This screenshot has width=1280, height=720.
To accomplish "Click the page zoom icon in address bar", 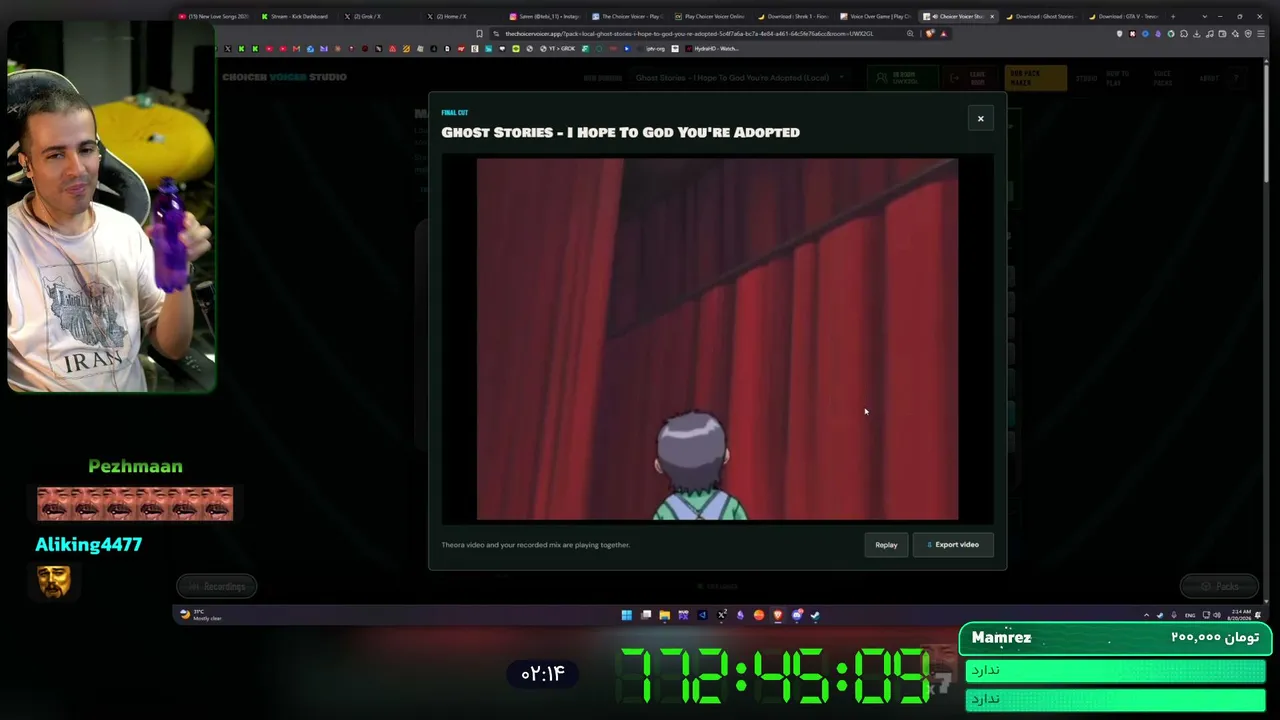I will click(910, 33).
